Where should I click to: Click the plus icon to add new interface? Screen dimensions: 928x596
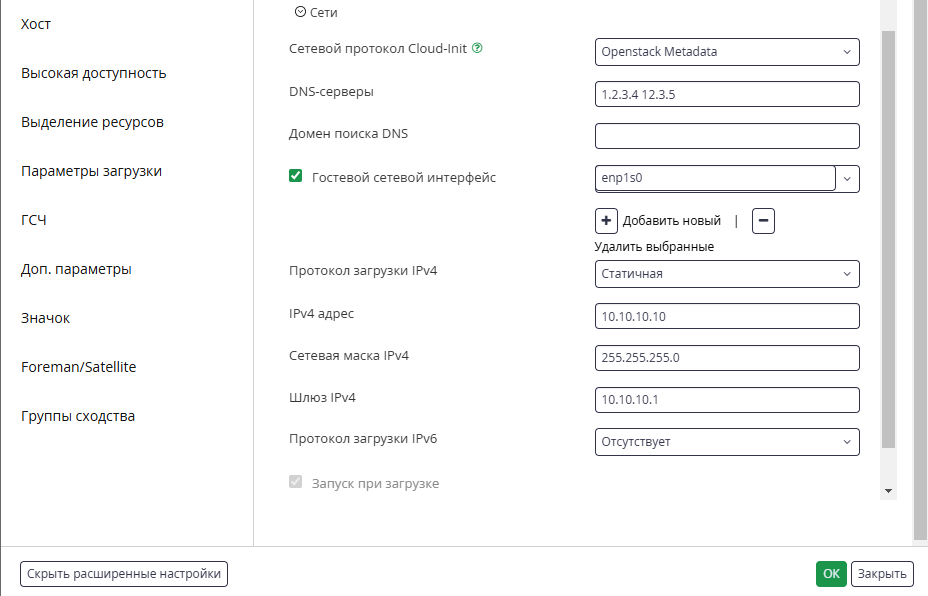coord(606,221)
